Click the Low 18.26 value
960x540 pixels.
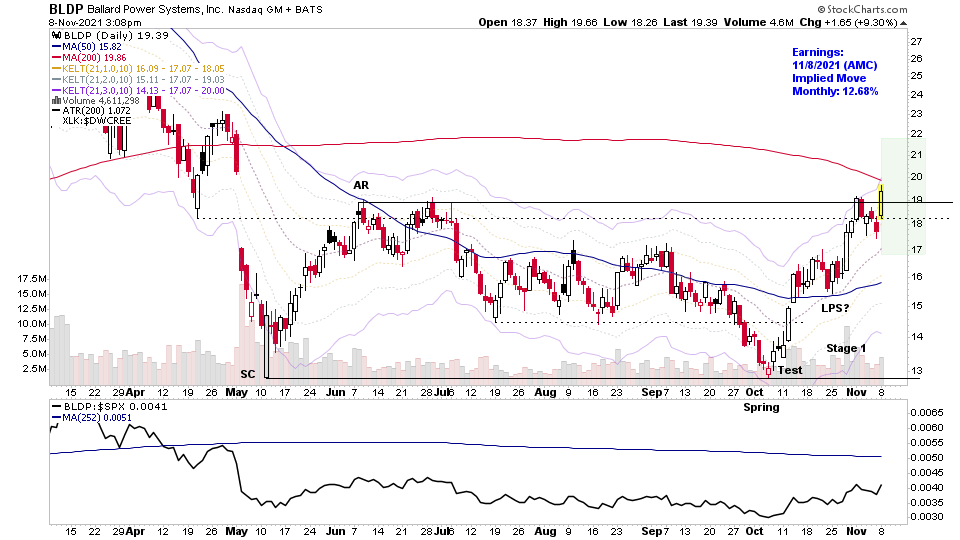[x=630, y=23]
